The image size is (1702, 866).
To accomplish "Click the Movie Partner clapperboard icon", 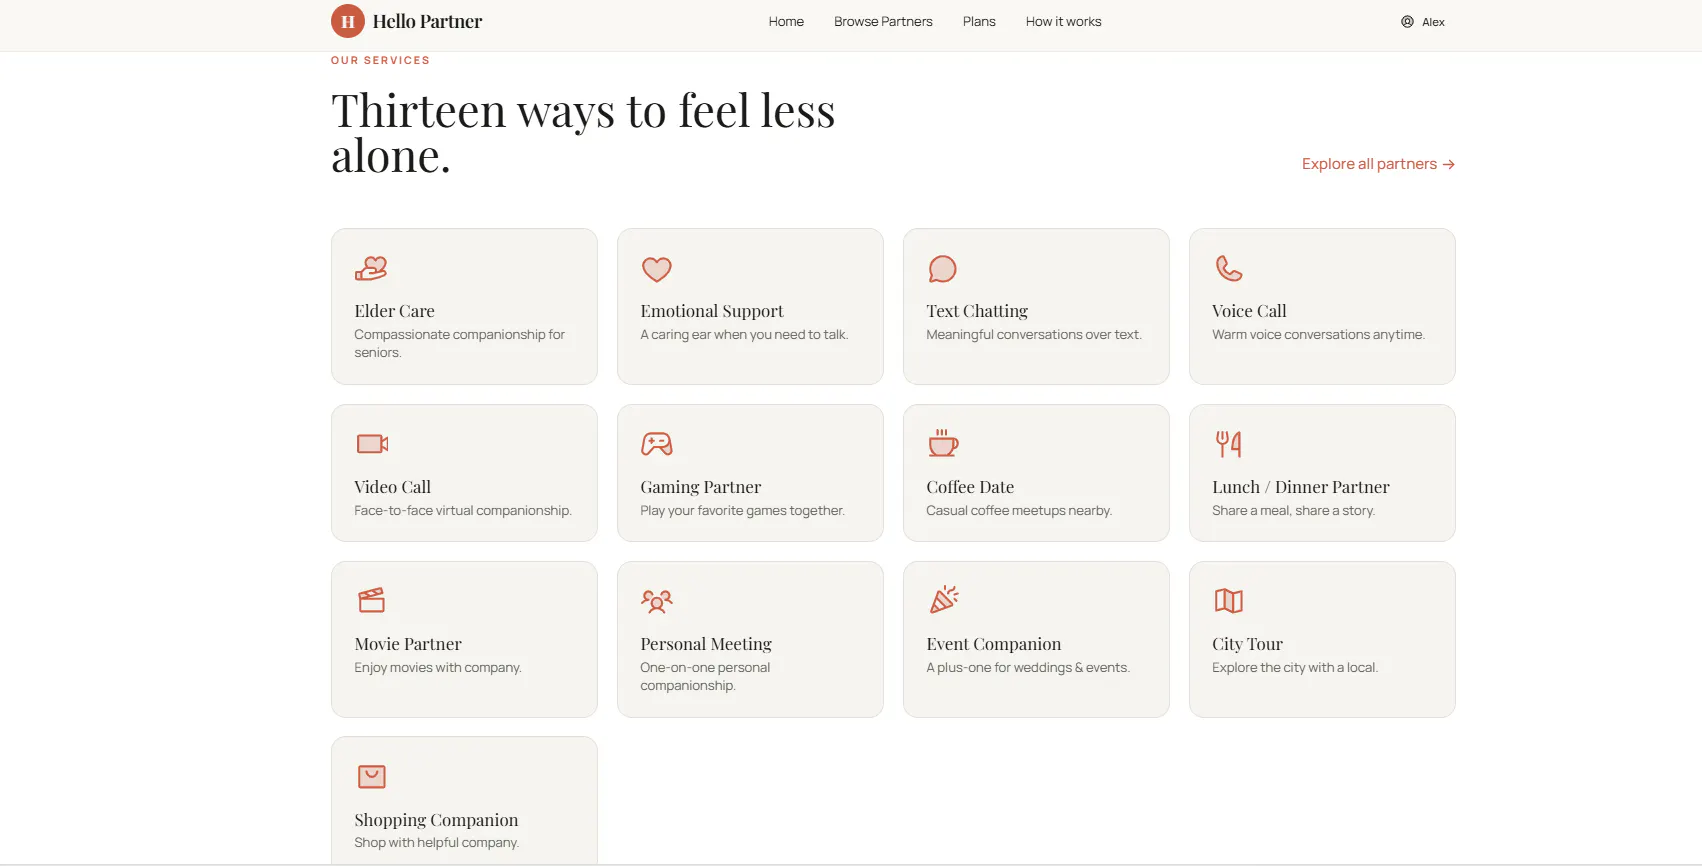I will tap(372, 600).
